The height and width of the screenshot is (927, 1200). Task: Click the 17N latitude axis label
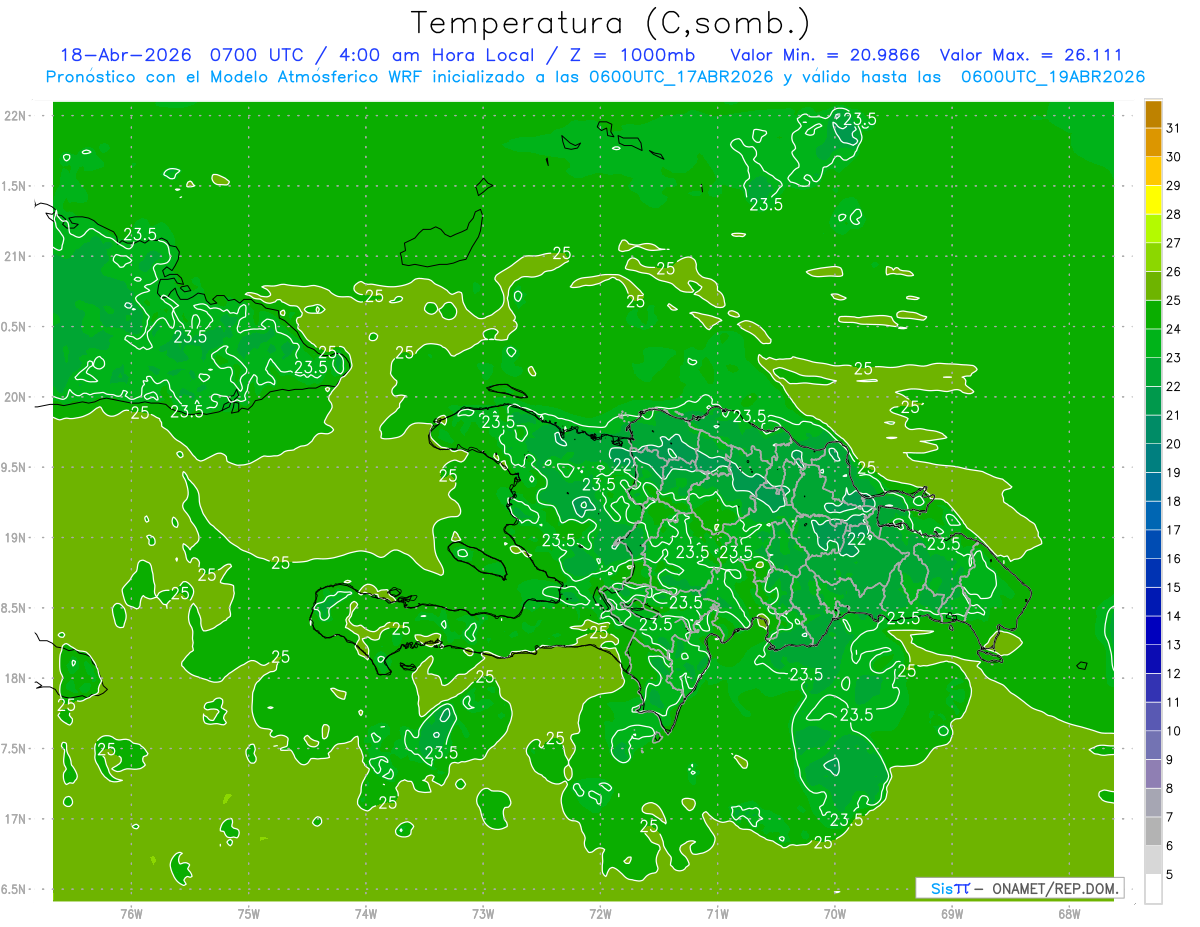(15, 819)
